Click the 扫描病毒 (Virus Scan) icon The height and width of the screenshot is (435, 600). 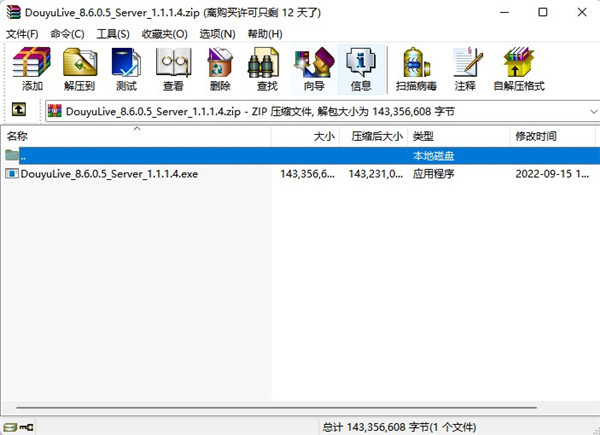[415, 68]
